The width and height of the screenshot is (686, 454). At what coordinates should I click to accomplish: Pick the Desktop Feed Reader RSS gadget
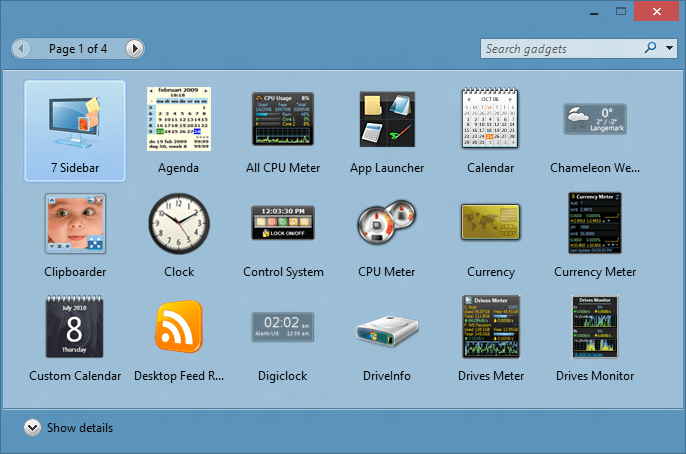click(179, 328)
